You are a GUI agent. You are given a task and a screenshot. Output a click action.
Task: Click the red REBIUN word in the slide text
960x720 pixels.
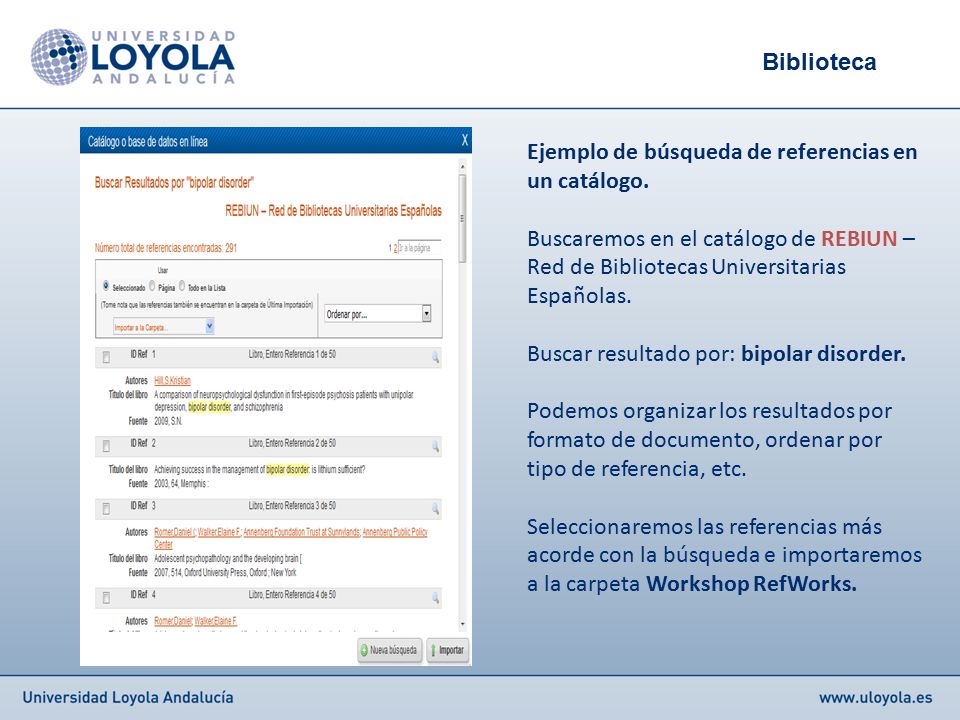coord(859,238)
